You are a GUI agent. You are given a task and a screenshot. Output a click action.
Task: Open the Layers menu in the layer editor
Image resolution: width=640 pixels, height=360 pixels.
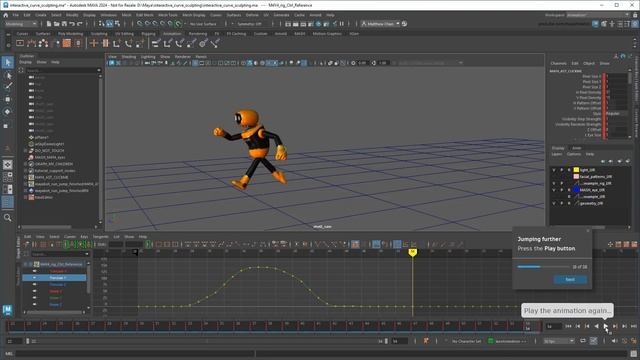click(x=557, y=154)
